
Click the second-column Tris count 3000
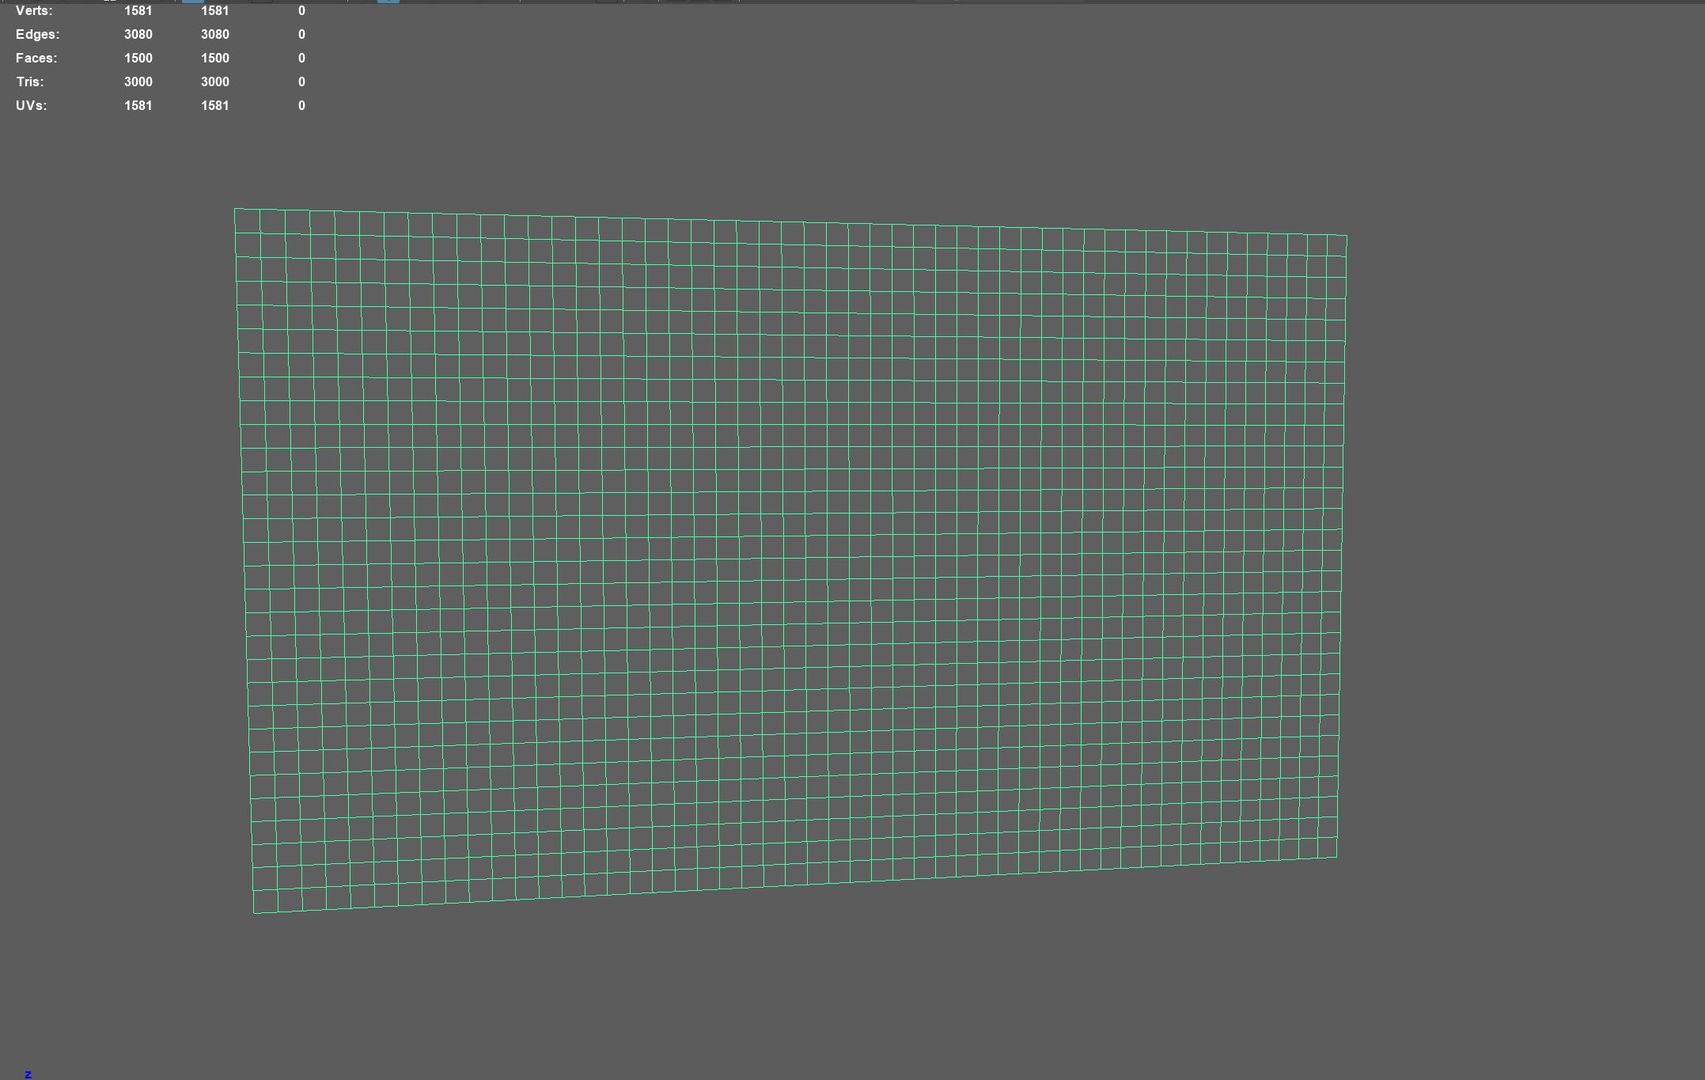(215, 82)
